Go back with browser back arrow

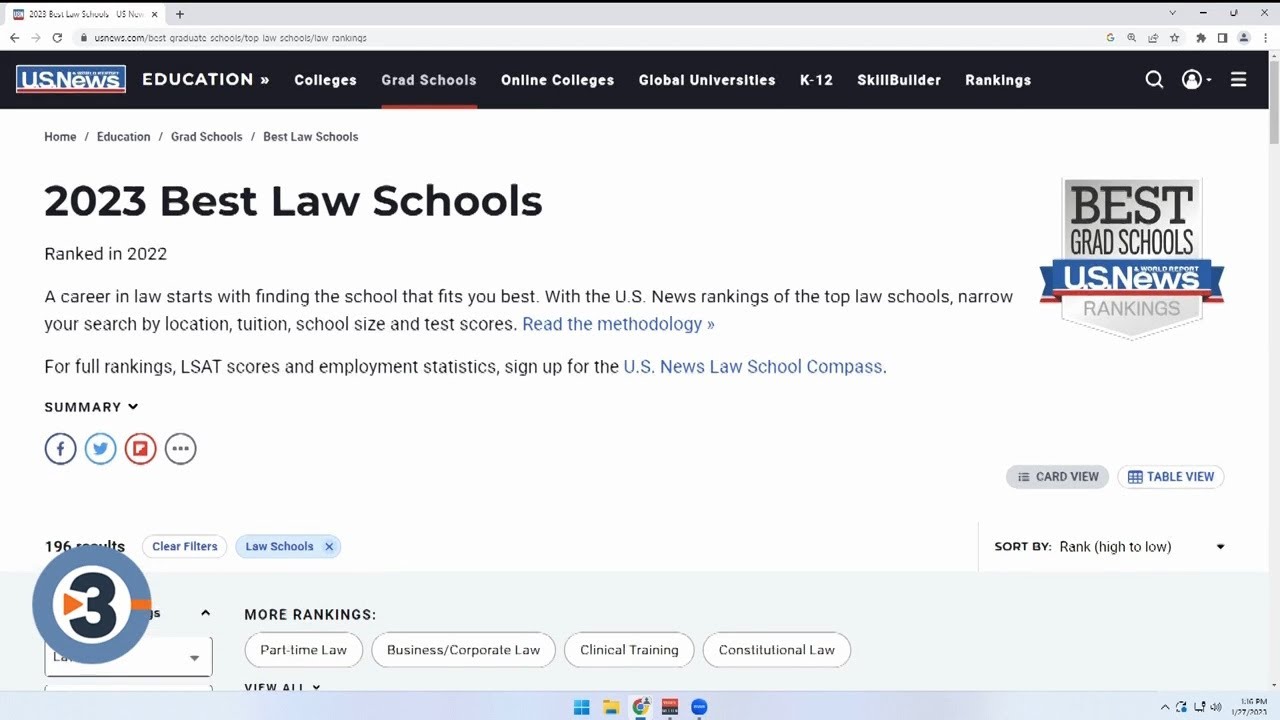(x=14, y=38)
